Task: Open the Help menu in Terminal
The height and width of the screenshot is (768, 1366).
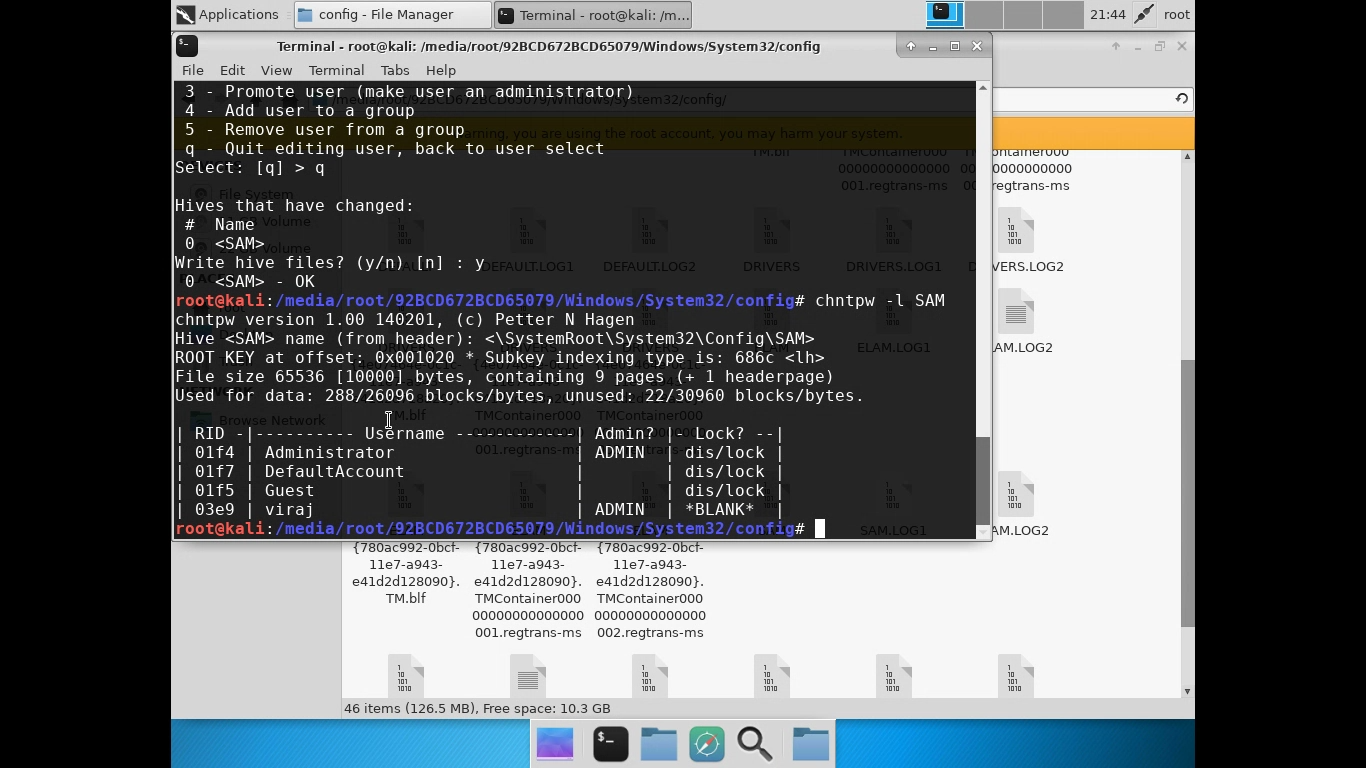Action: 441,70
